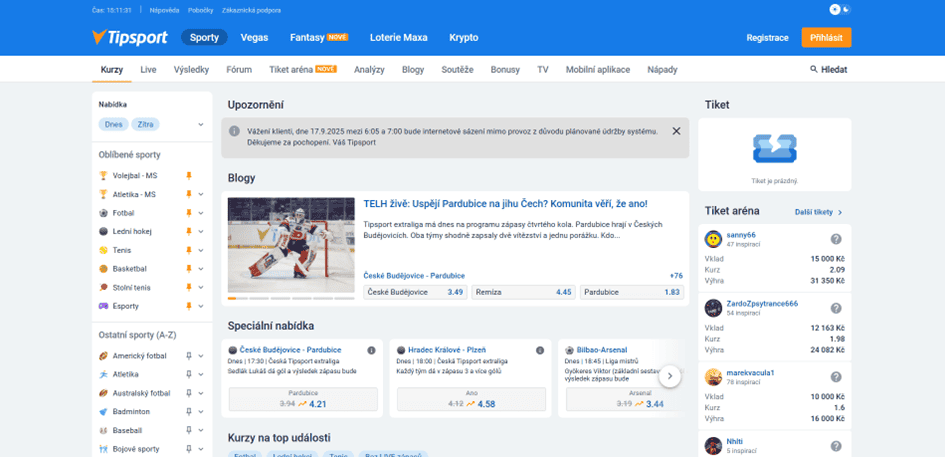Viewport: 945px width, 457px height.
Task: Expand the Atletika - MS submenu
Action: pos(201,195)
